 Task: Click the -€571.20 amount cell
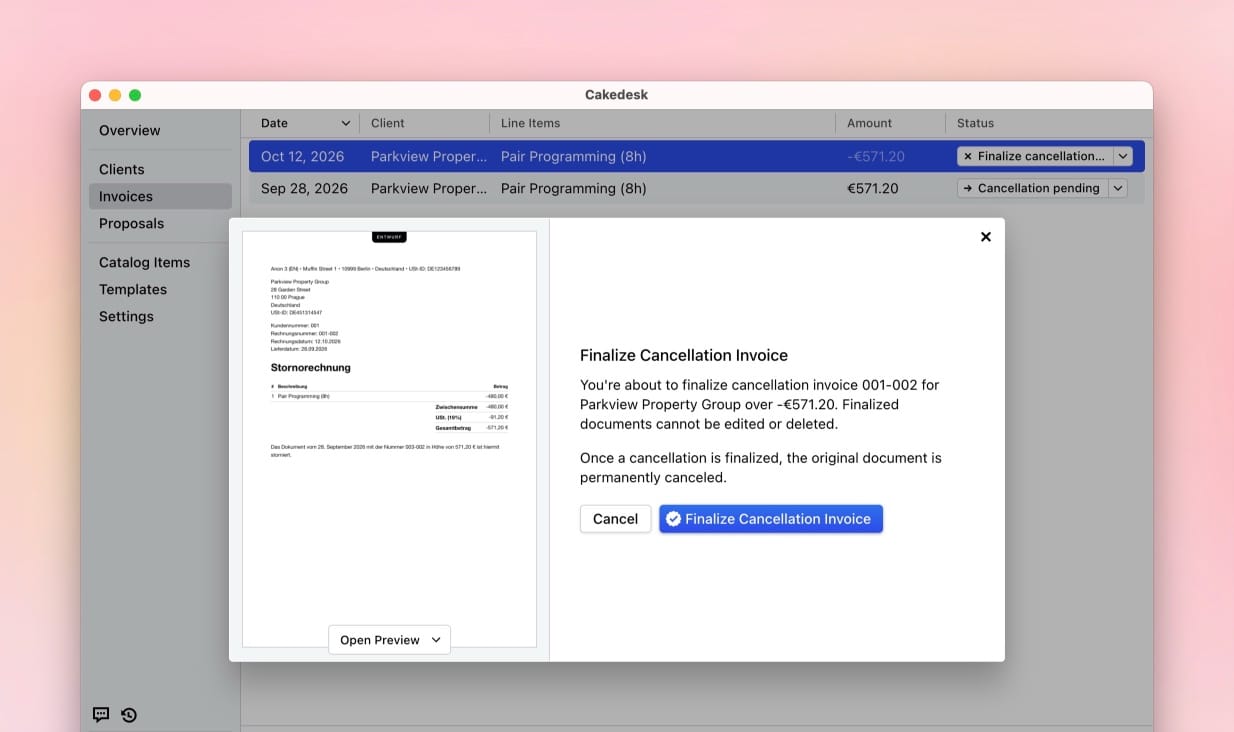click(x=875, y=156)
